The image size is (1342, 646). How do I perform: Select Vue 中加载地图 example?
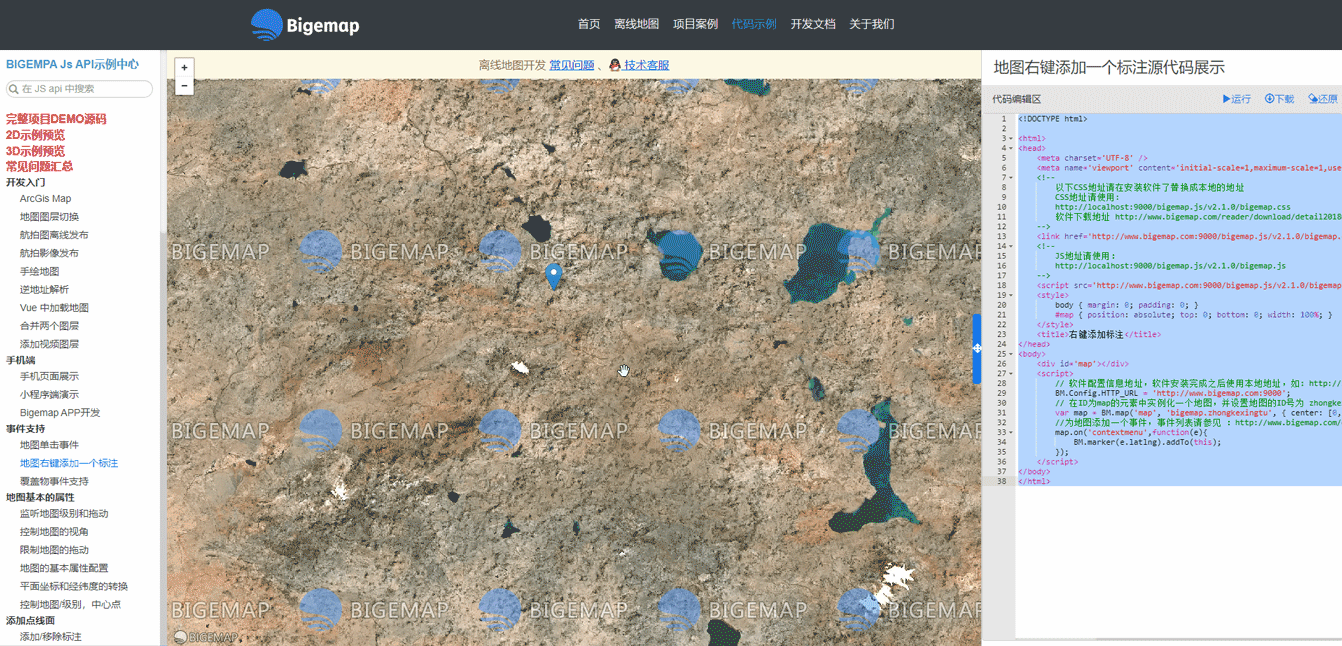coord(54,308)
